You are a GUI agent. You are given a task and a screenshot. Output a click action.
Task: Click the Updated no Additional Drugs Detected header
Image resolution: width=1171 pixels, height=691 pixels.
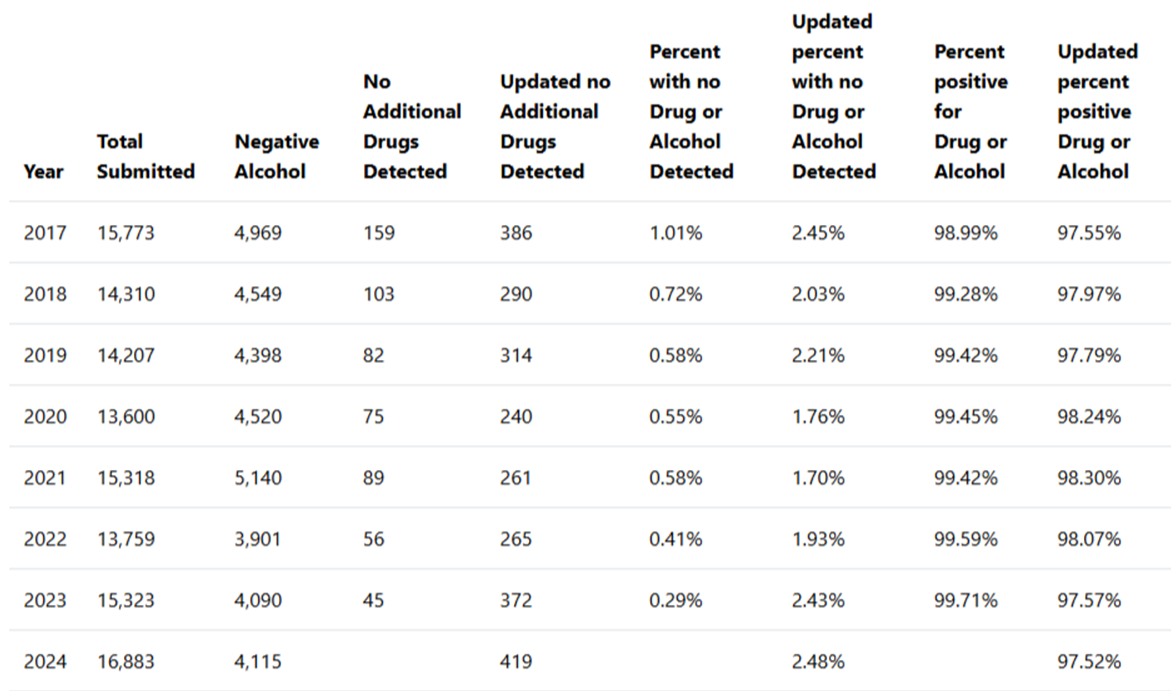(555, 126)
